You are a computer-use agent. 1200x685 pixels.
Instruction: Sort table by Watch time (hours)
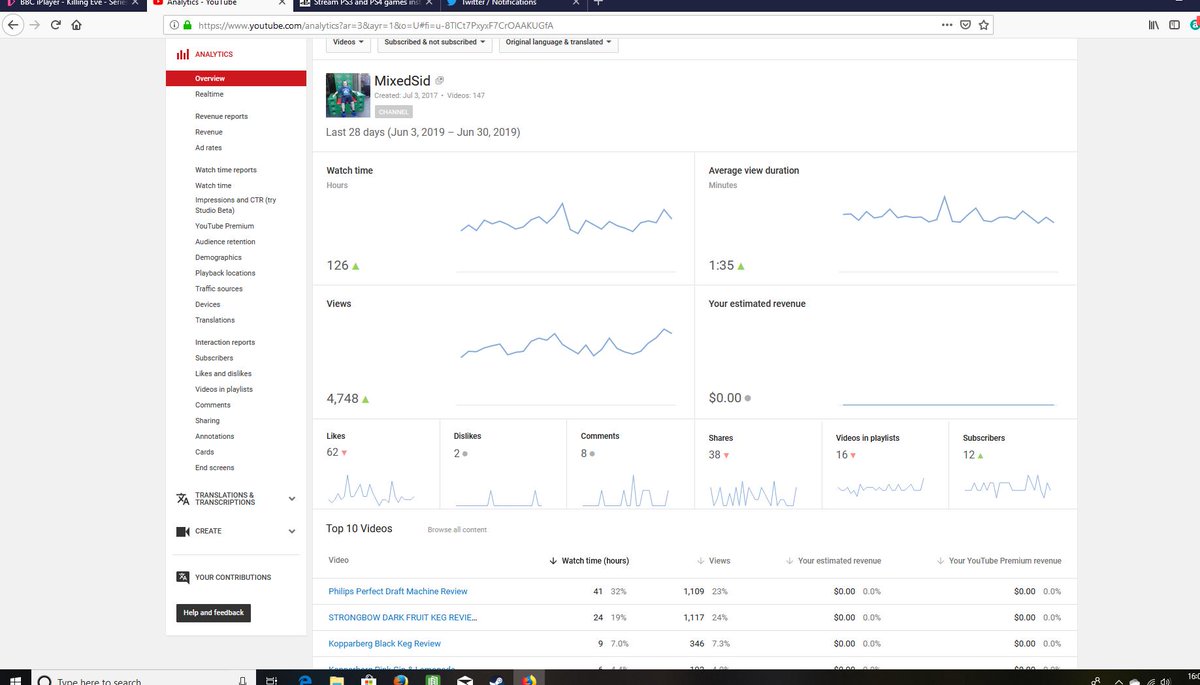[x=590, y=561]
